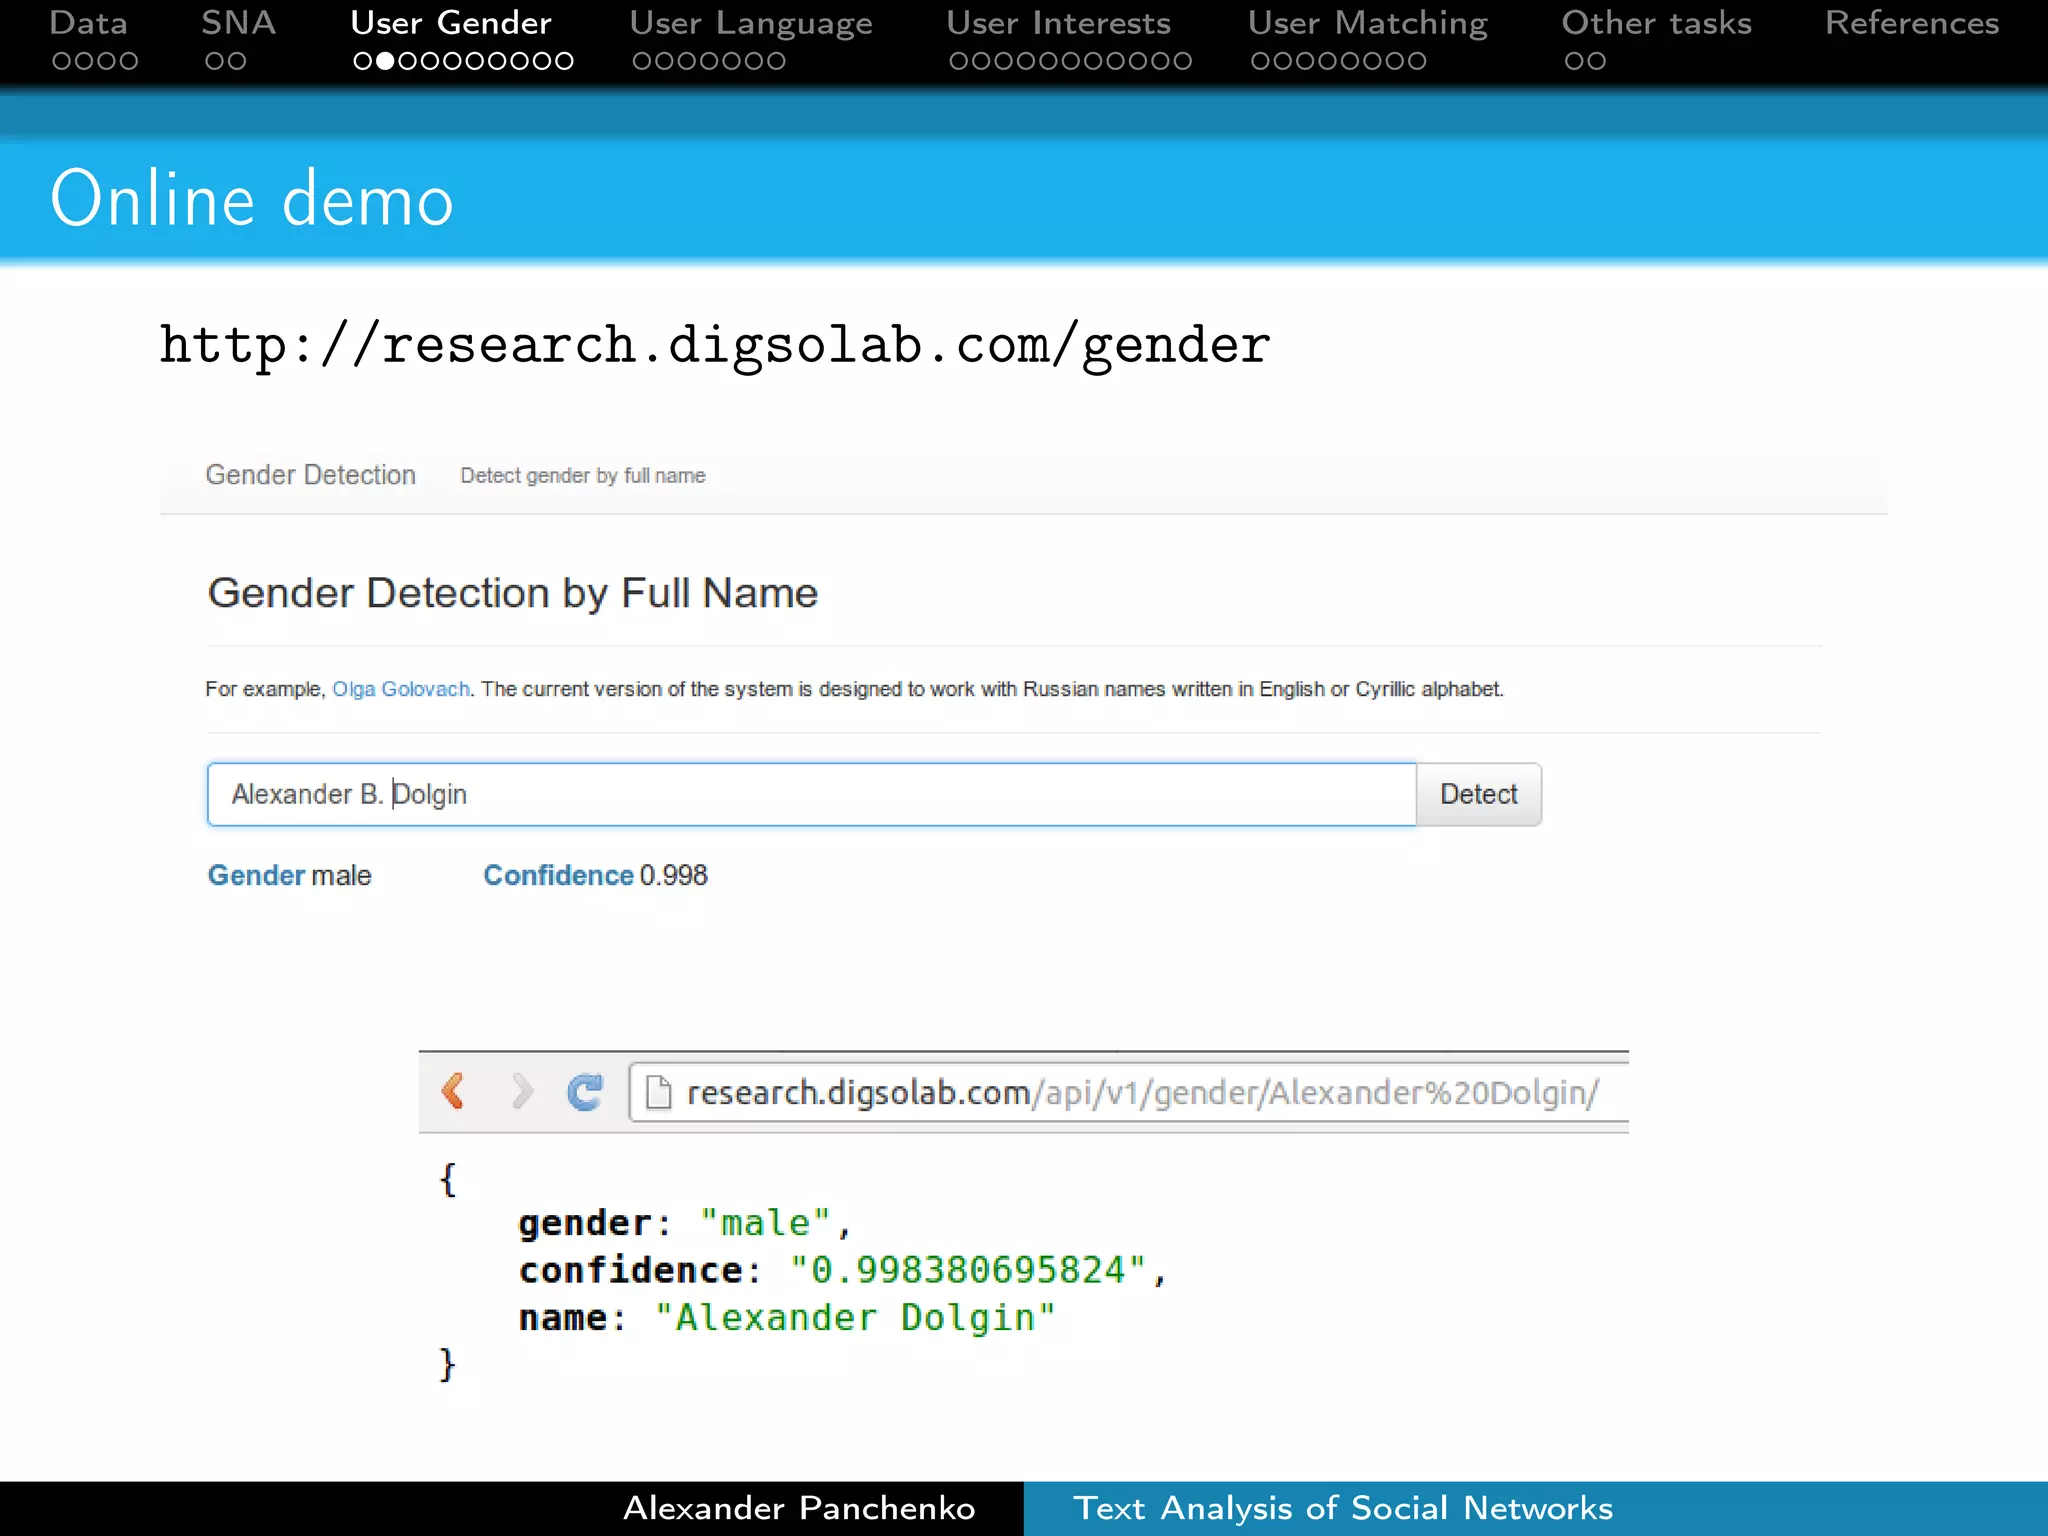
Task: Click the Confidence 0.998 result value
Action: click(596, 875)
